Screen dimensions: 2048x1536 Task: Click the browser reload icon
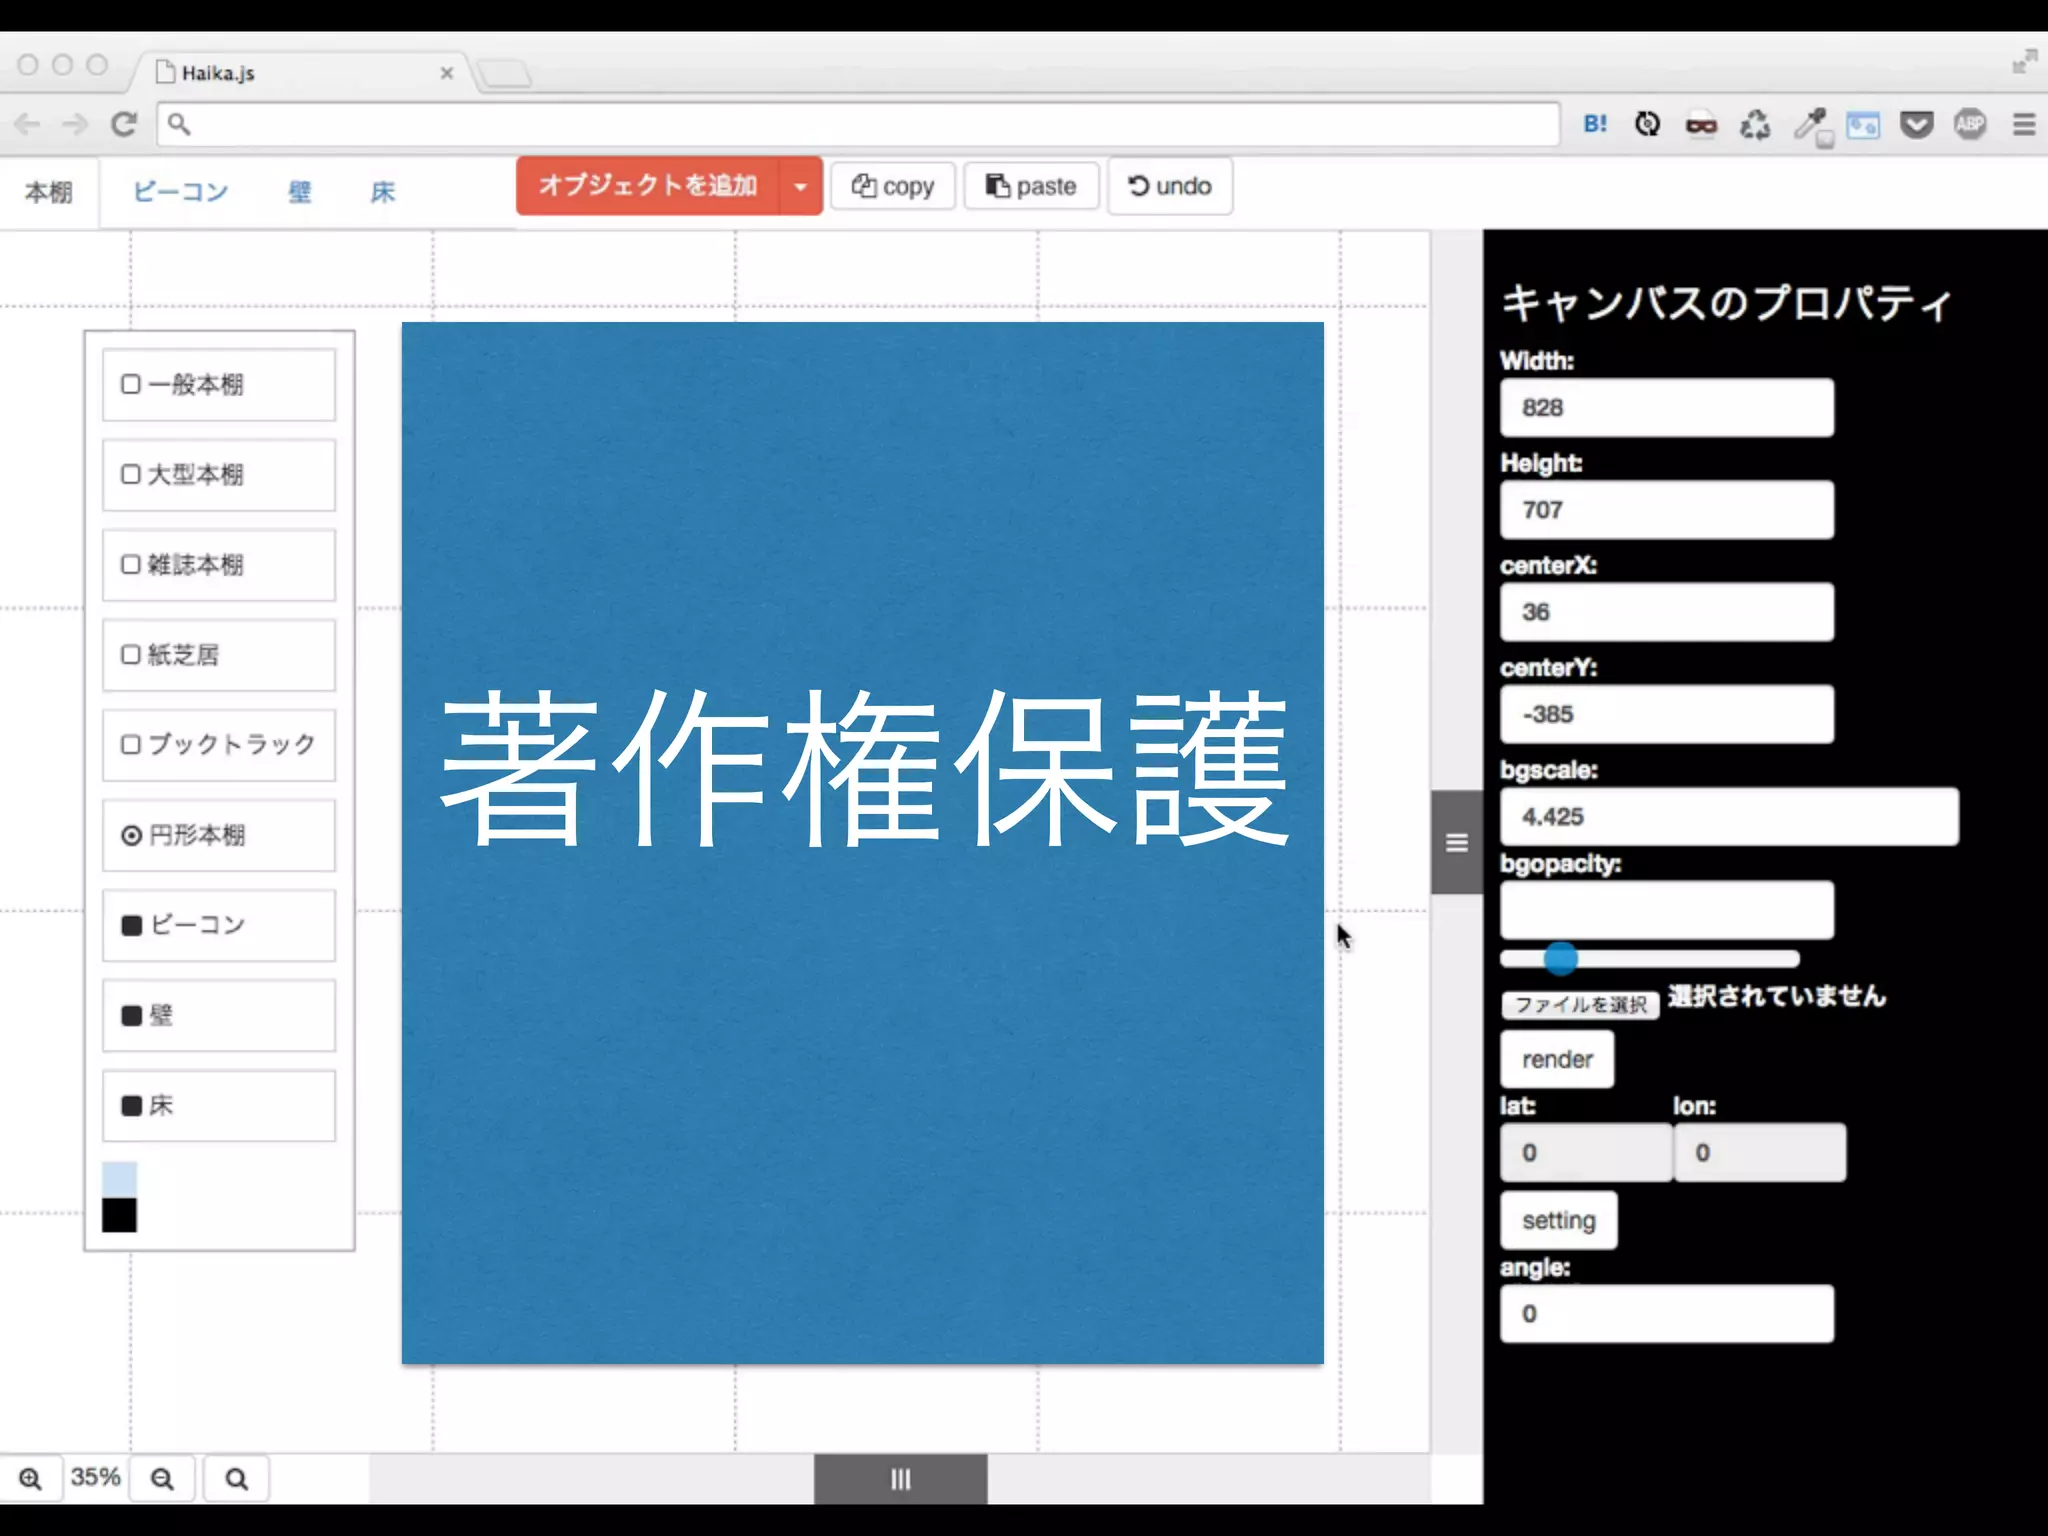[x=124, y=124]
